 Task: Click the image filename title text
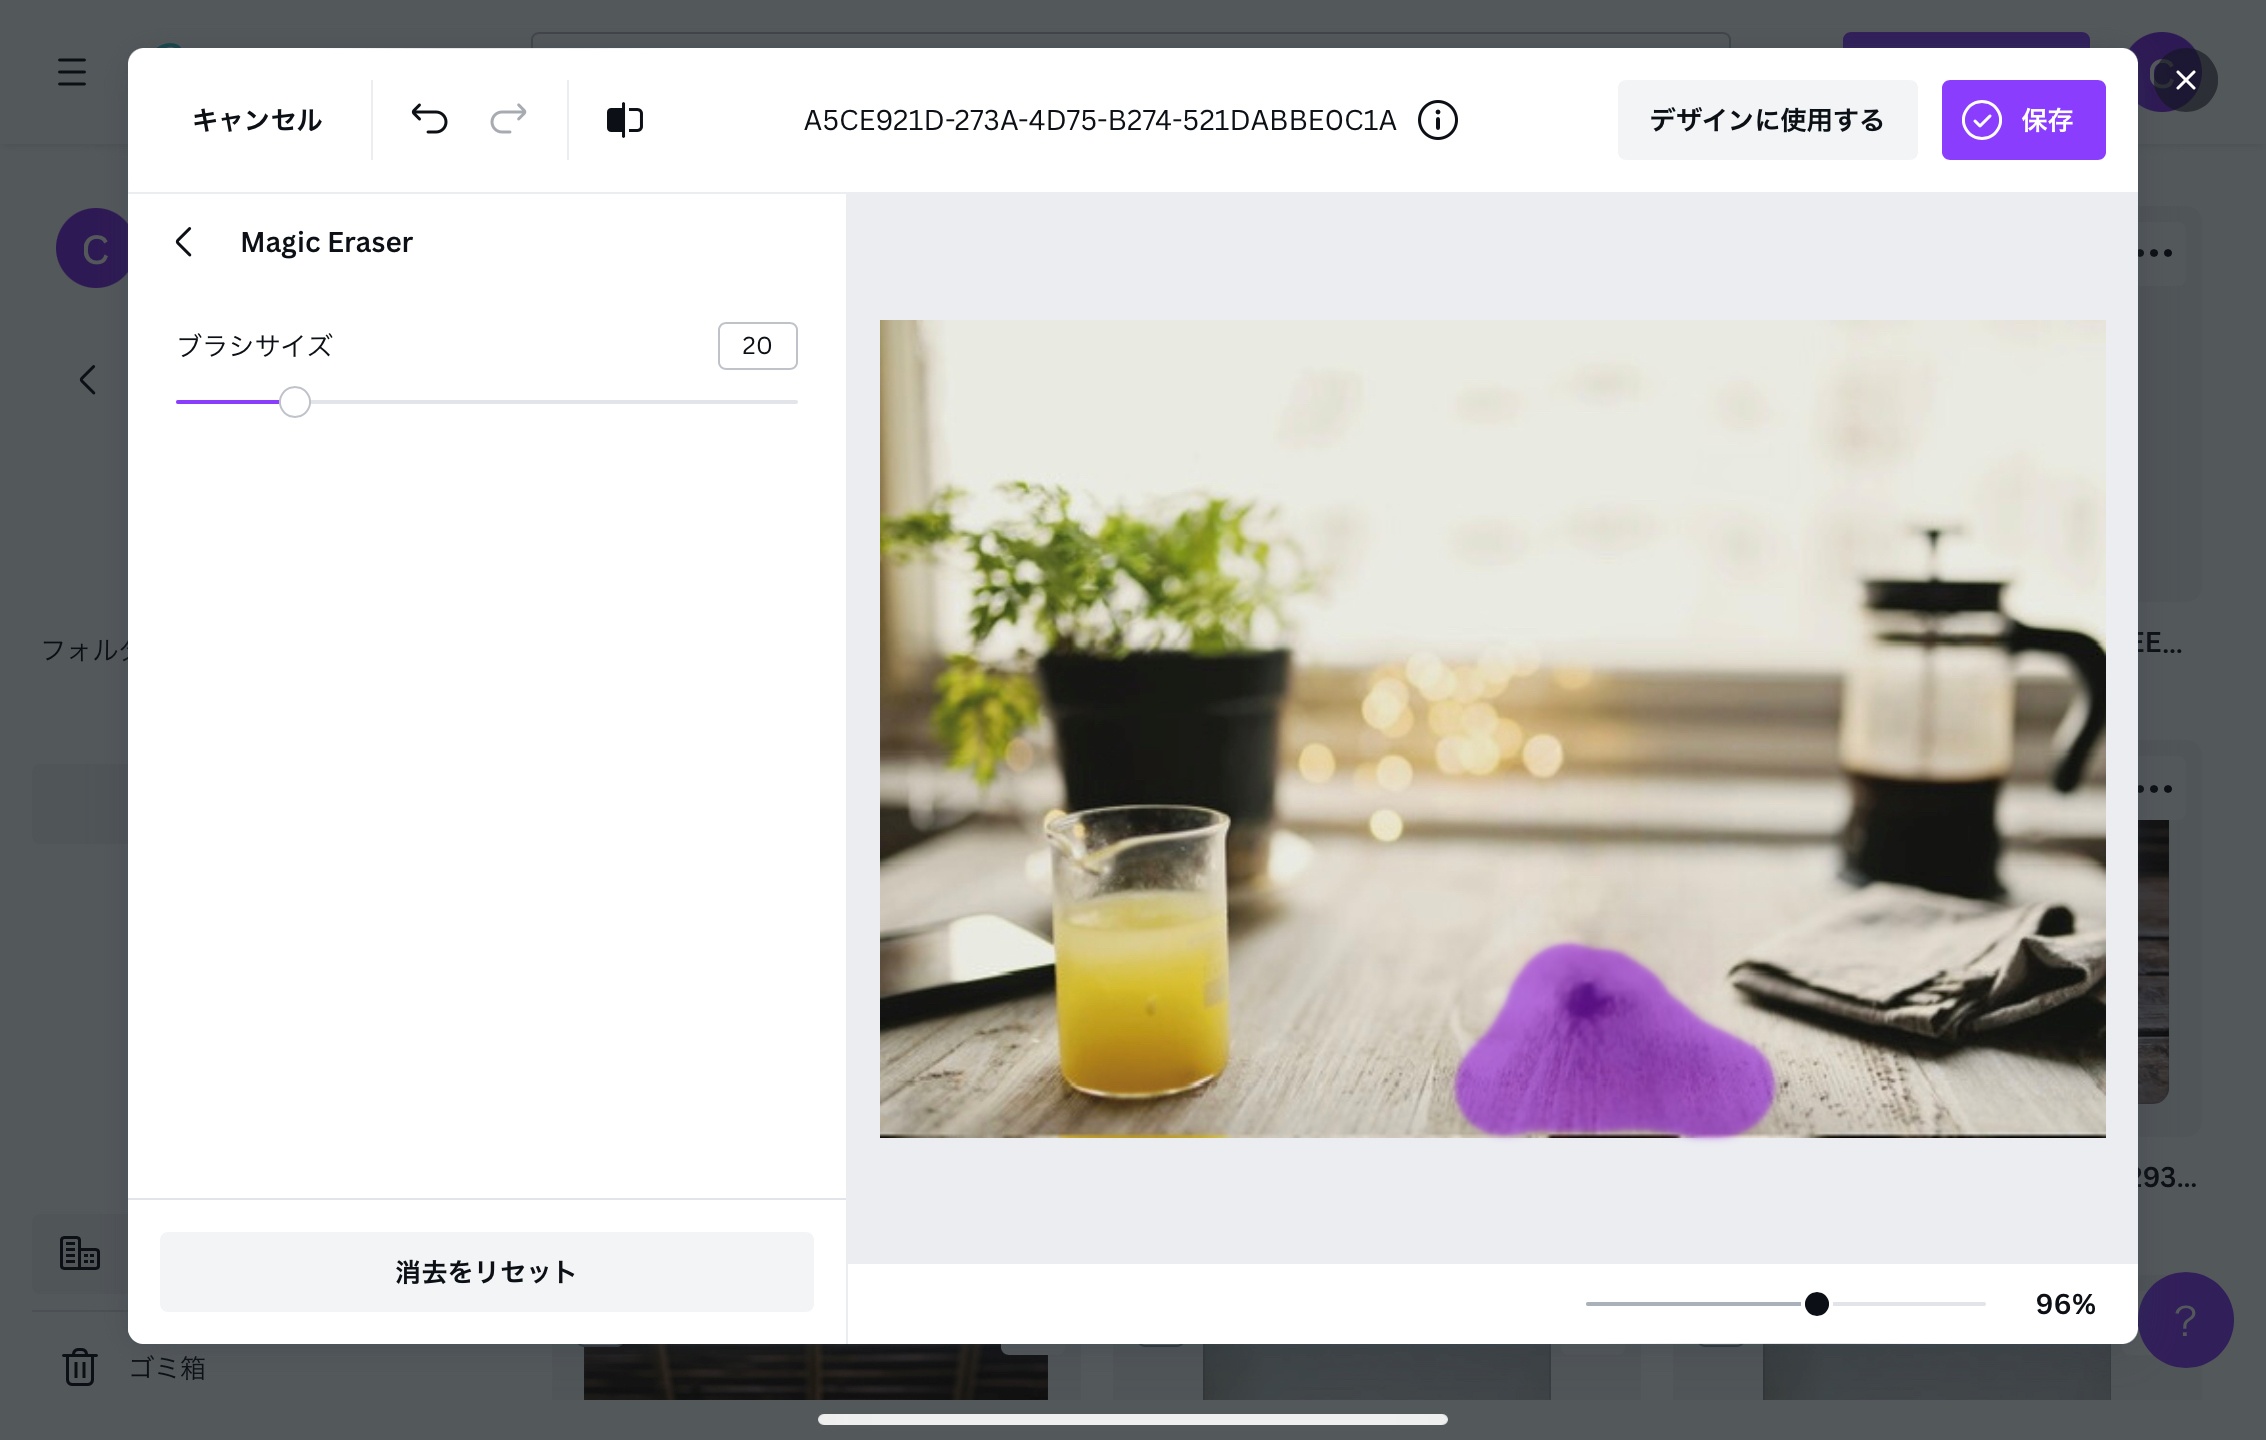[1099, 120]
